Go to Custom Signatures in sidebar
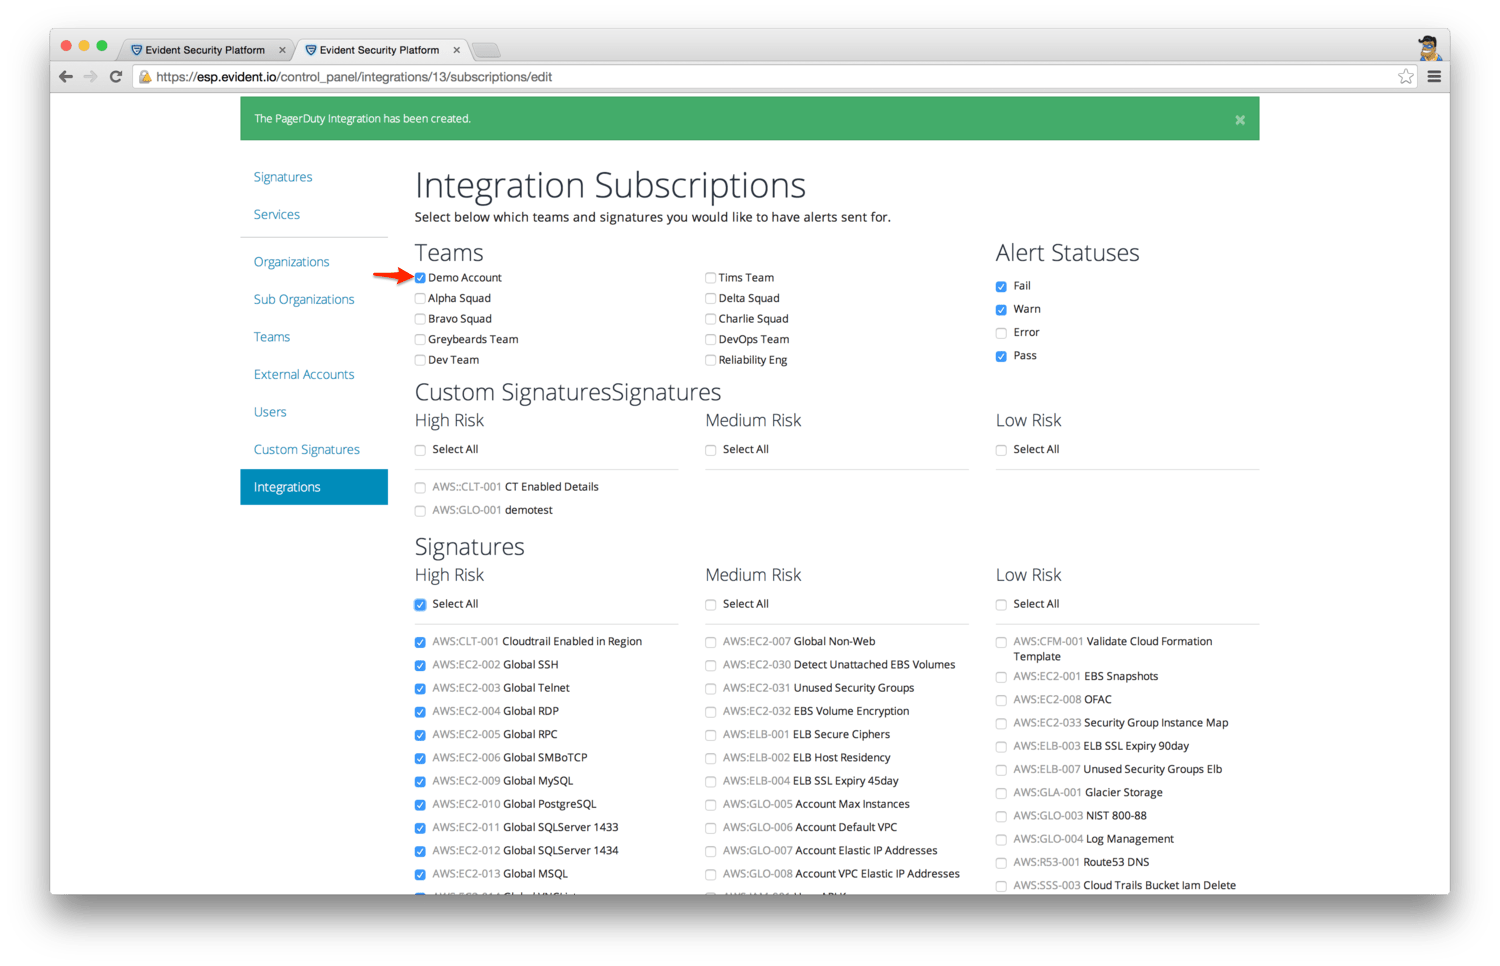The width and height of the screenshot is (1500, 966). [x=306, y=450]
